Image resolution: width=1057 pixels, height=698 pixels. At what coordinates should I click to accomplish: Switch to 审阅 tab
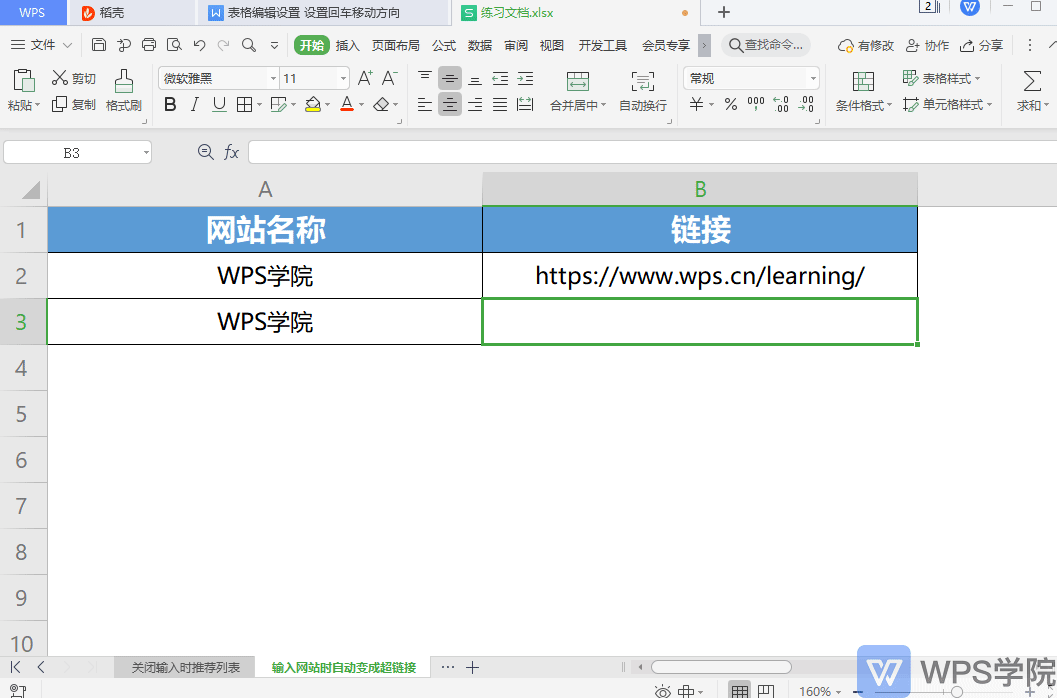pos(516,45)
